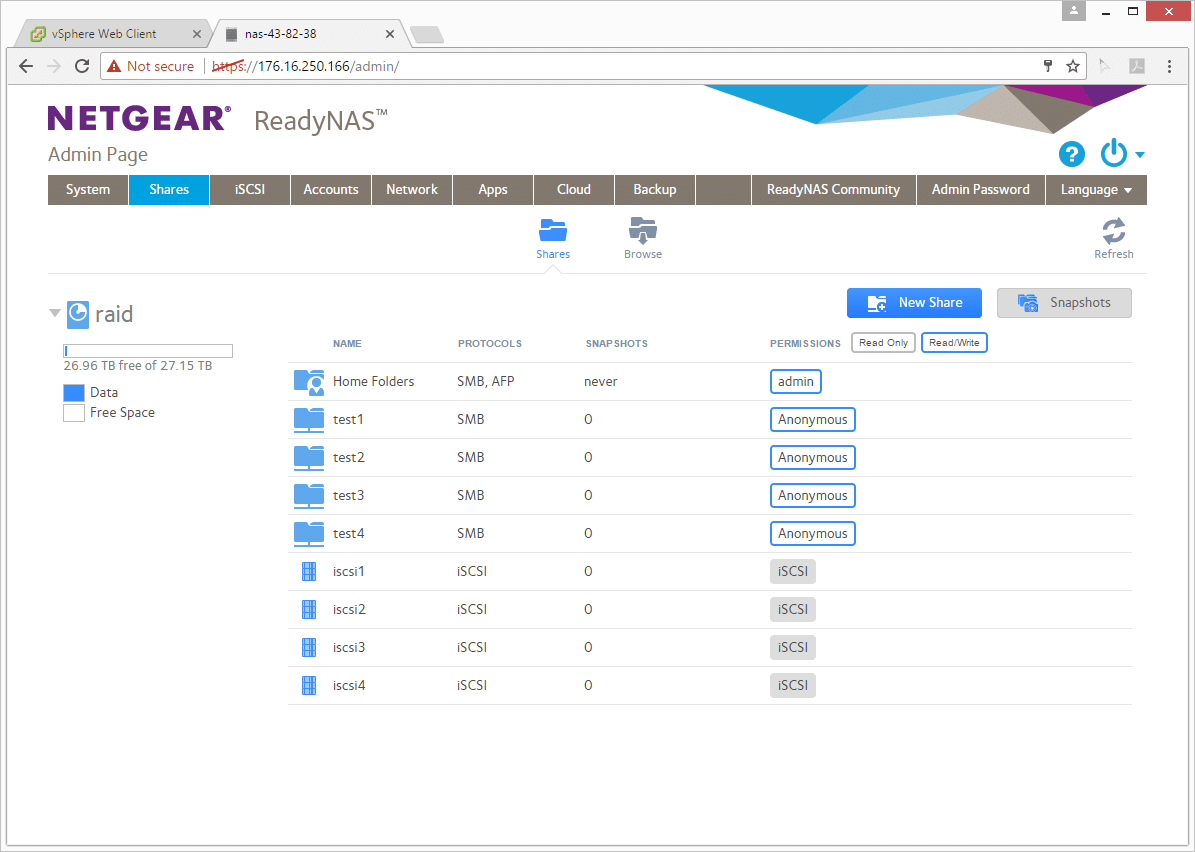This screenshot has width=1195, height=852.
Task: Open the Backup tab
Action: (x=655, y=190)
